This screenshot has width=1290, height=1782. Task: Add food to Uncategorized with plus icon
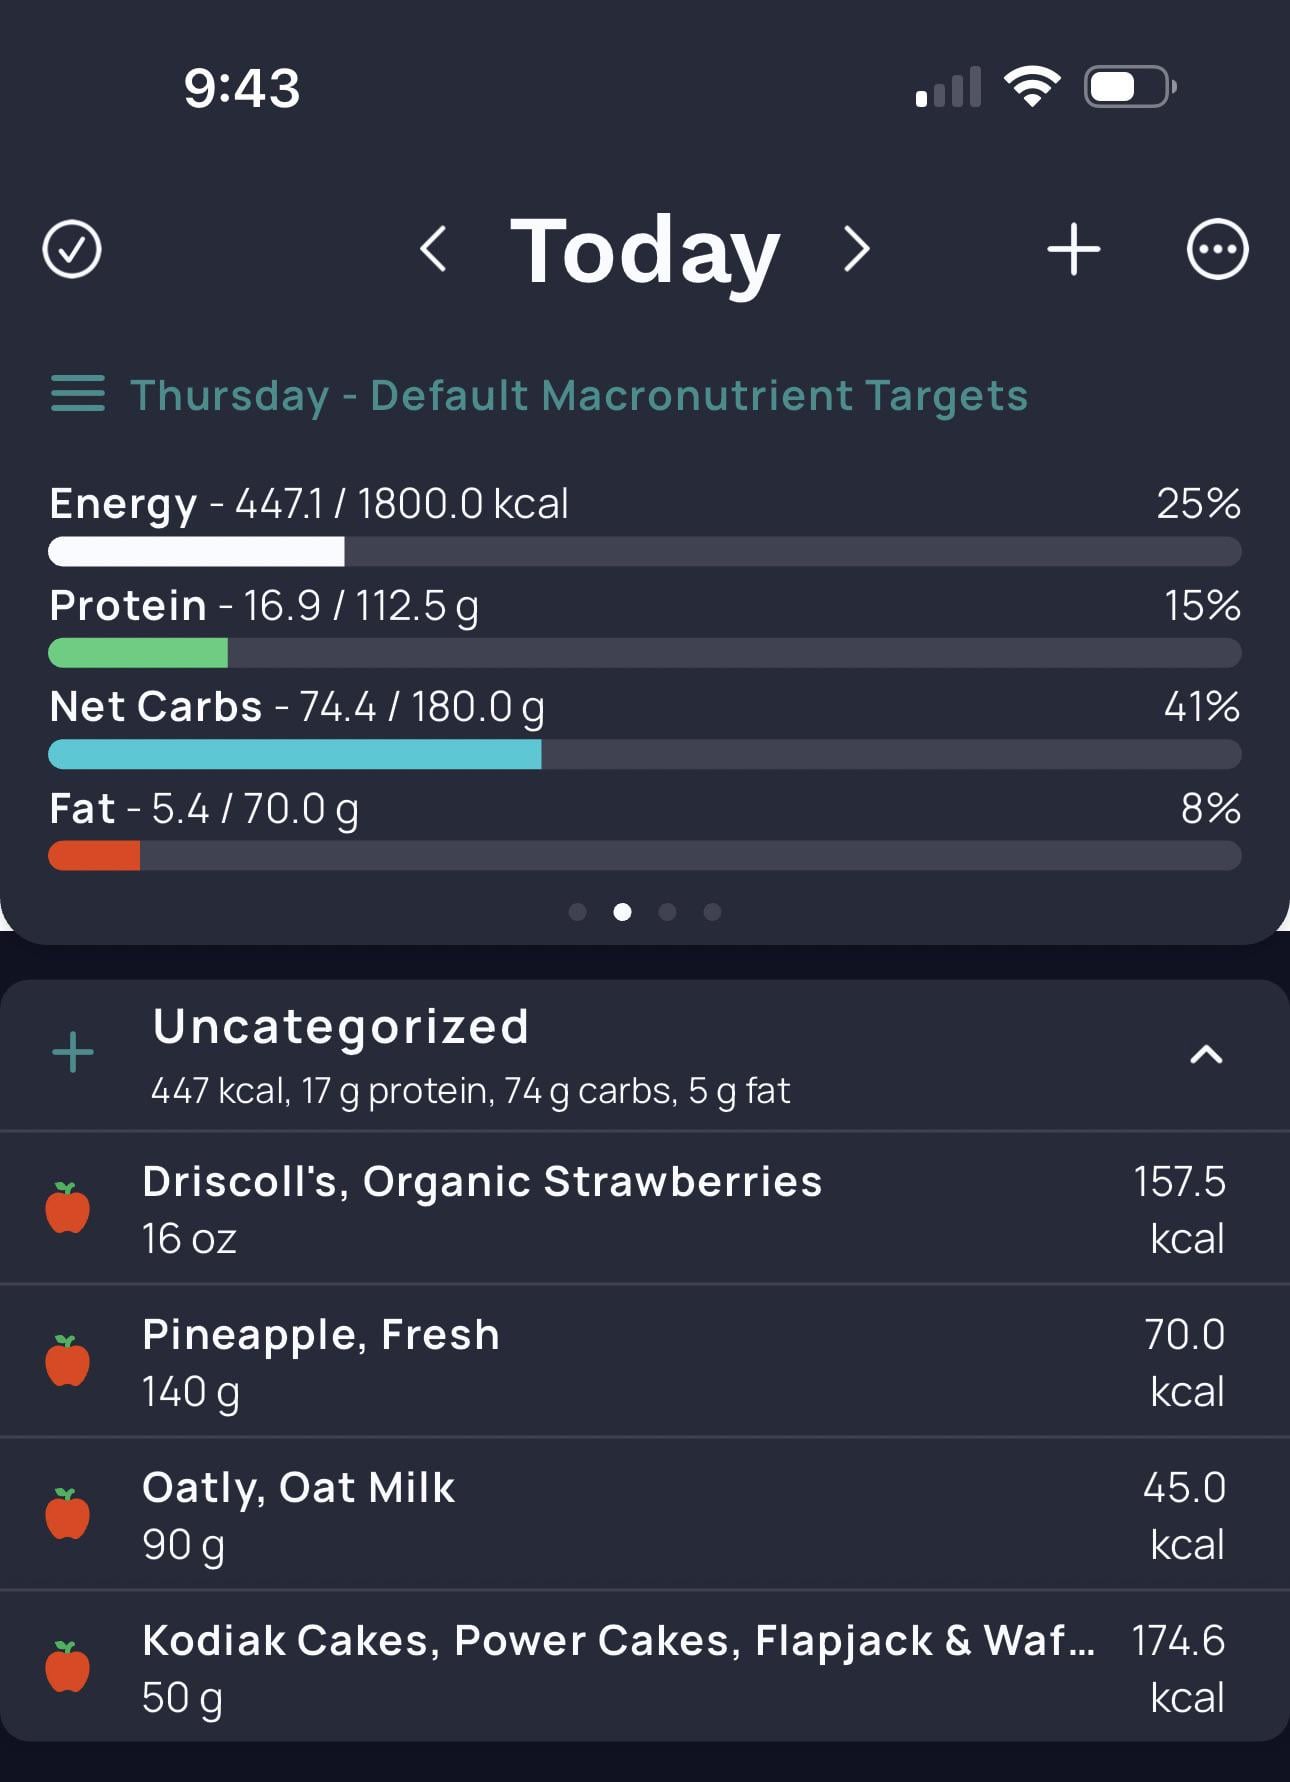click(x=73, y=1053)
